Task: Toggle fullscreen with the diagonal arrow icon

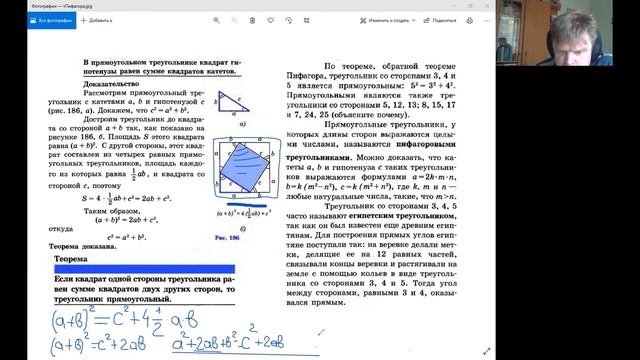Action: (487, 351)
